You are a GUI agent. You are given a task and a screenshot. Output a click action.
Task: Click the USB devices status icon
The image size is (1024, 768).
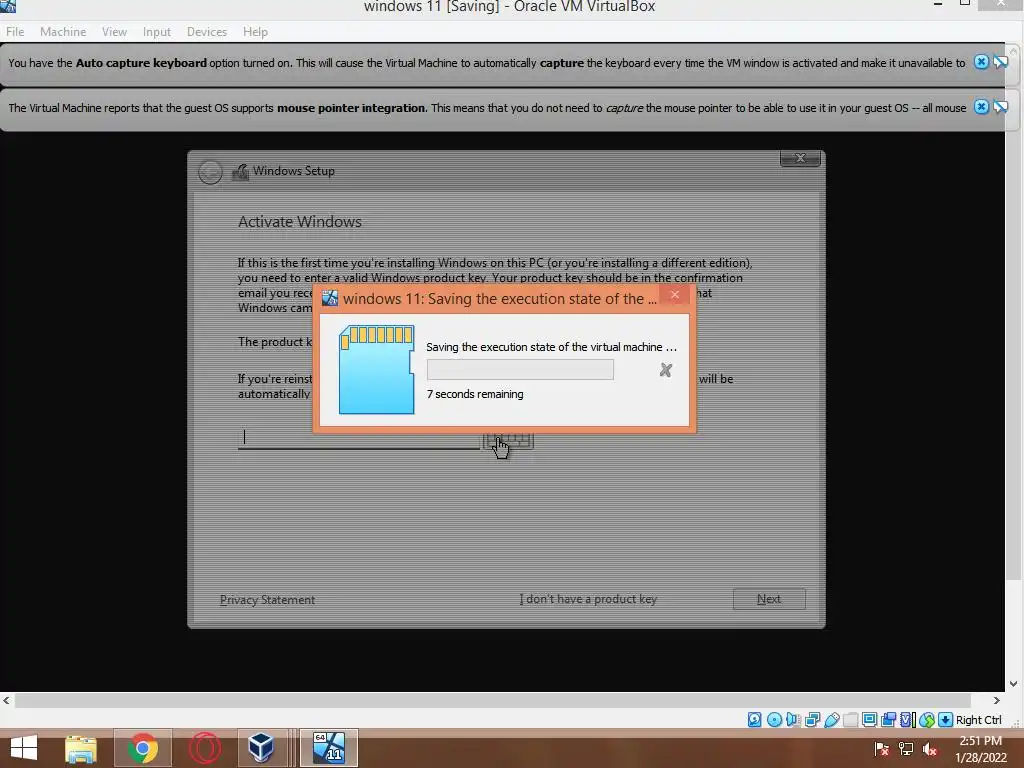coord(831,720)
